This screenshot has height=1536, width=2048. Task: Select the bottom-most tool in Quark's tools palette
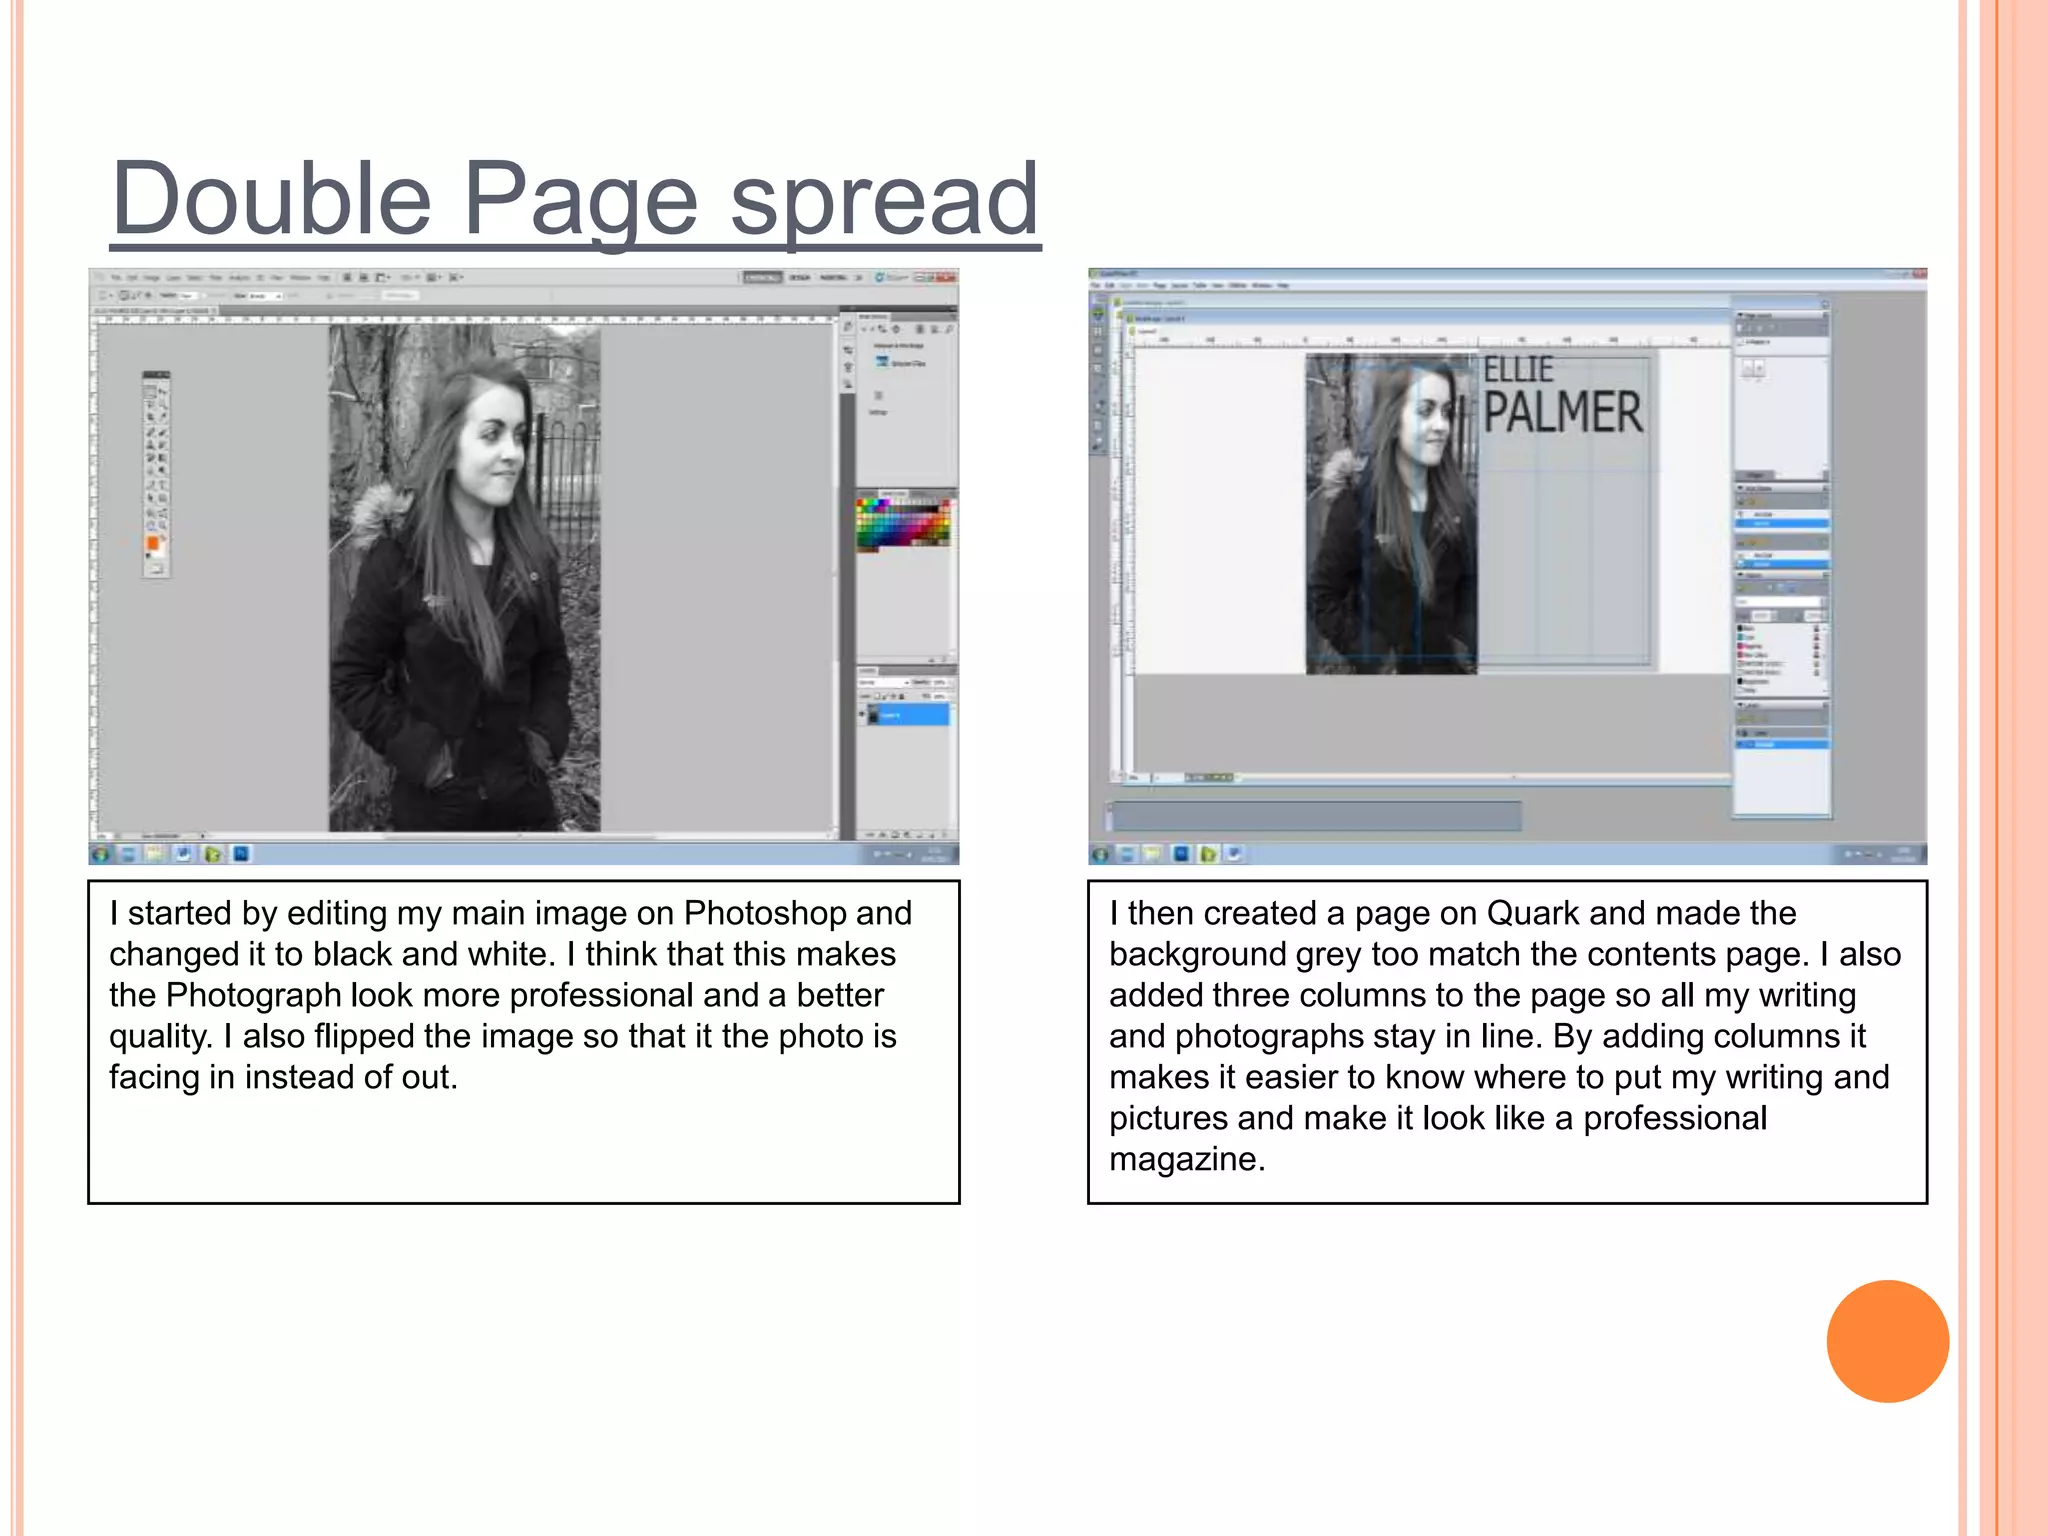[x=1097, y=445]
